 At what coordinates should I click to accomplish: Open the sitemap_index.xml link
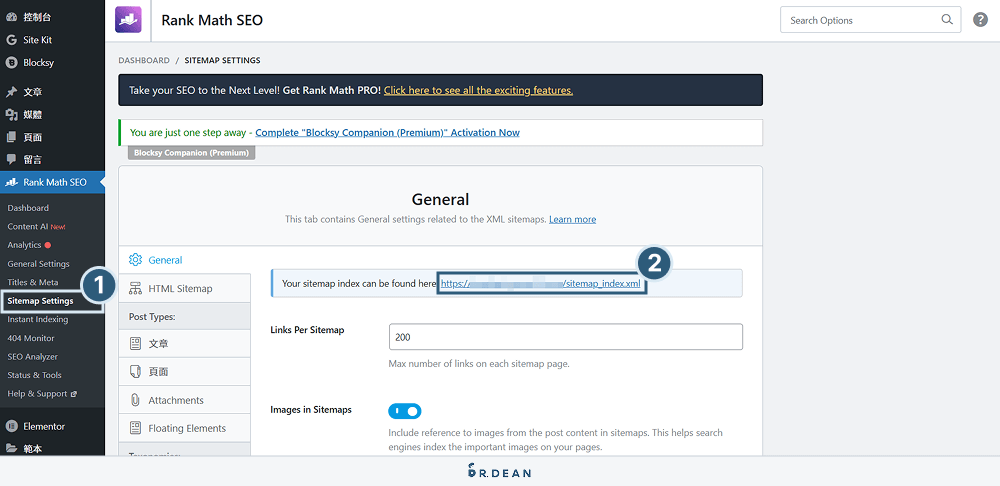point(541,284)
